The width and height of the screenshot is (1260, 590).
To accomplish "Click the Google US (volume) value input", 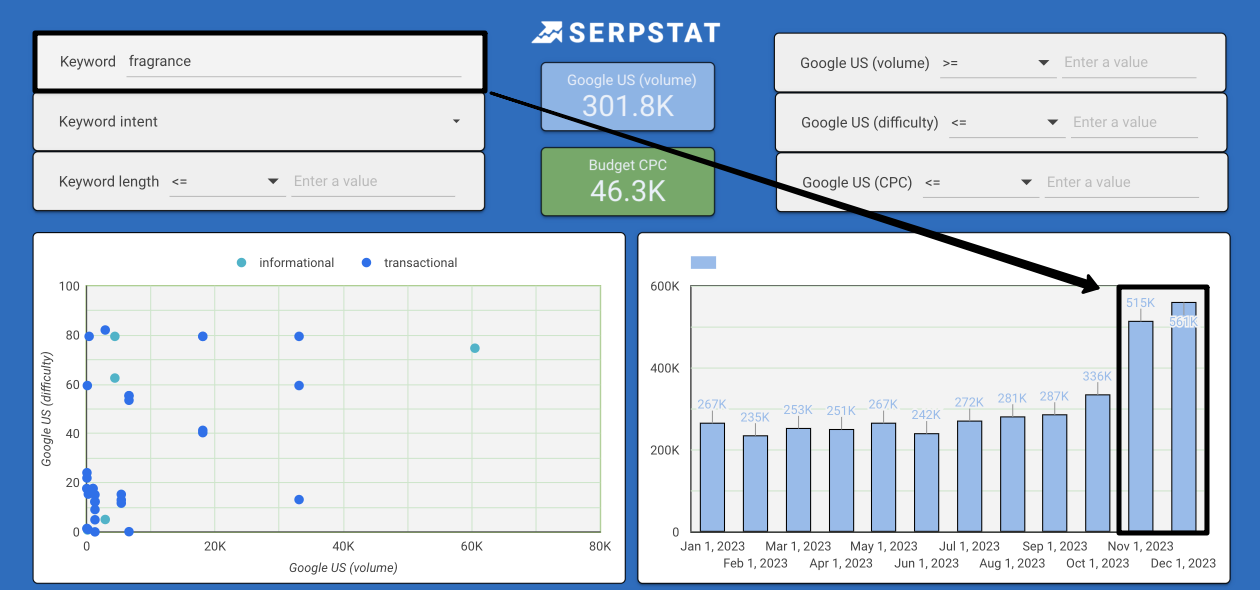I will pos(1129,62).
